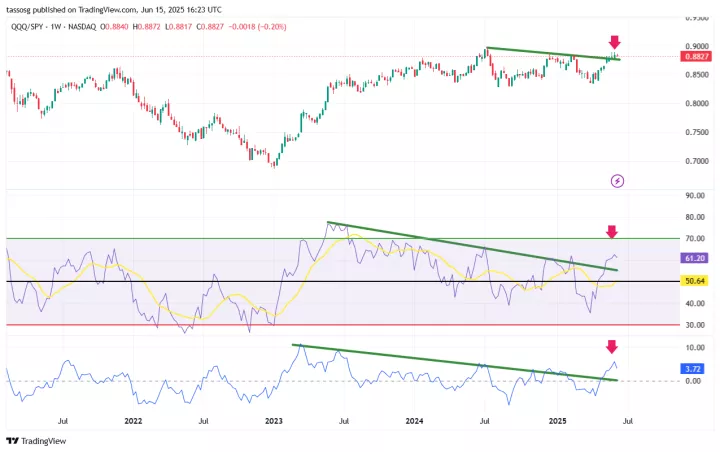Image resolution: width=720 pixels, height=452 pixels.
Task: Click the red 0.8827 current price tag
Action: pos(696,56)
